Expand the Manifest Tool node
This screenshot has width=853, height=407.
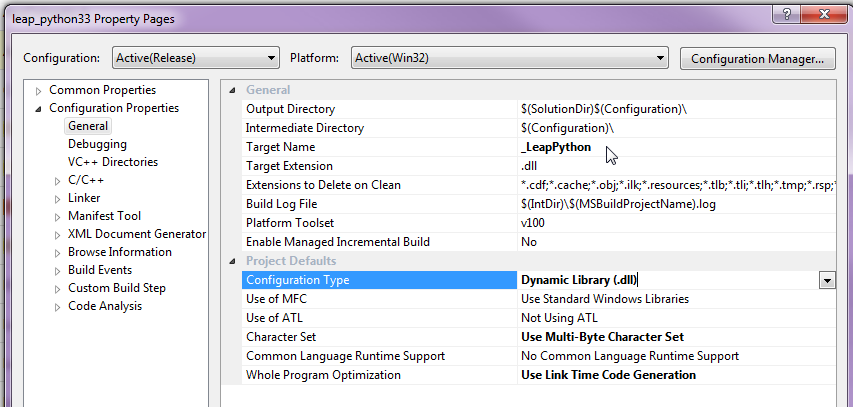[x=58, y=217]
